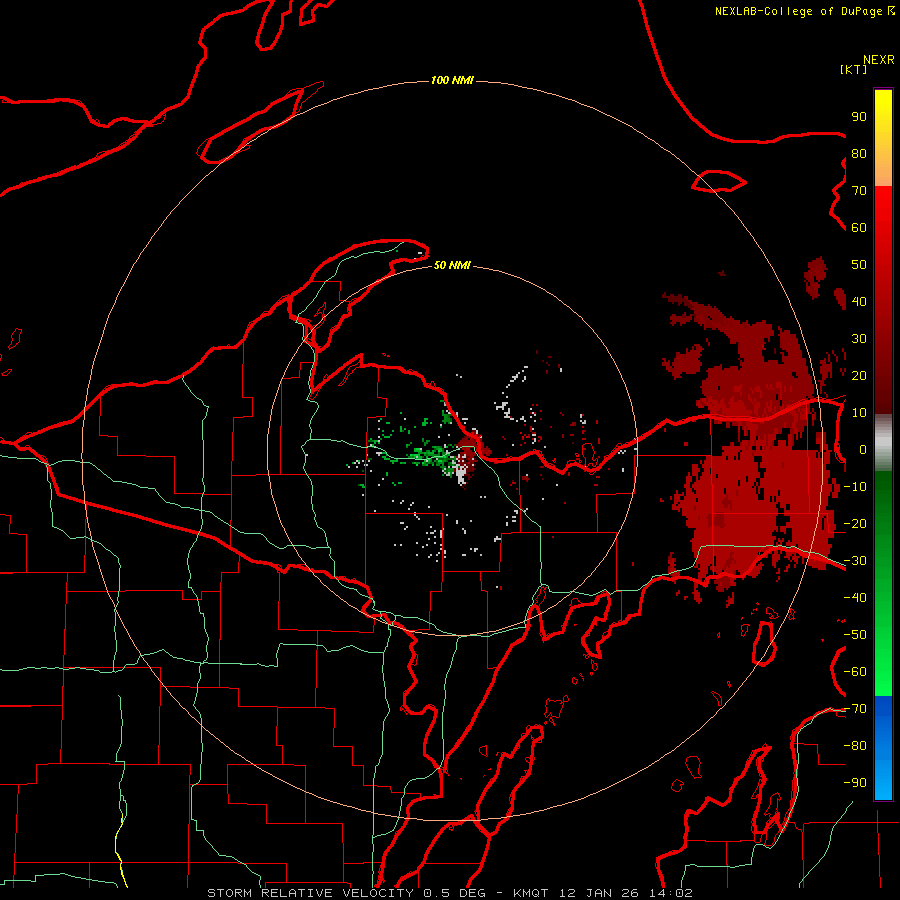Viewport: 900px width, 900px height.
Task: Click the 80 value on the color scale
Action: (859, 153)
